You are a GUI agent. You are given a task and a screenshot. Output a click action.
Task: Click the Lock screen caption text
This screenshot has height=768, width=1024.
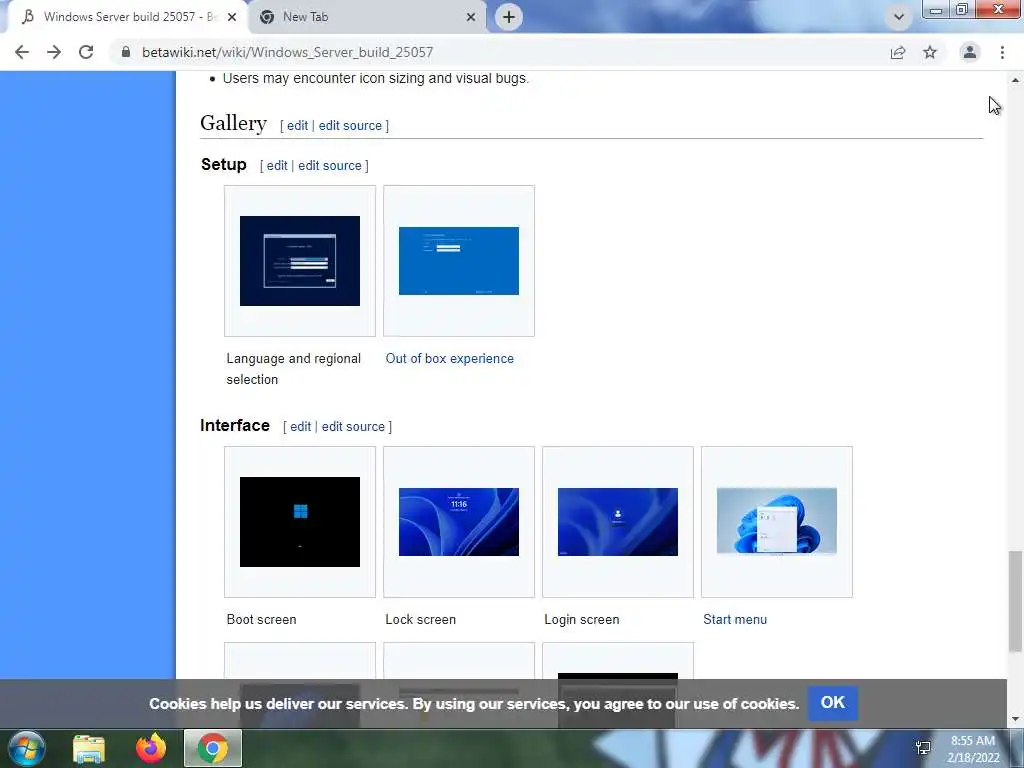coord(421,620)
